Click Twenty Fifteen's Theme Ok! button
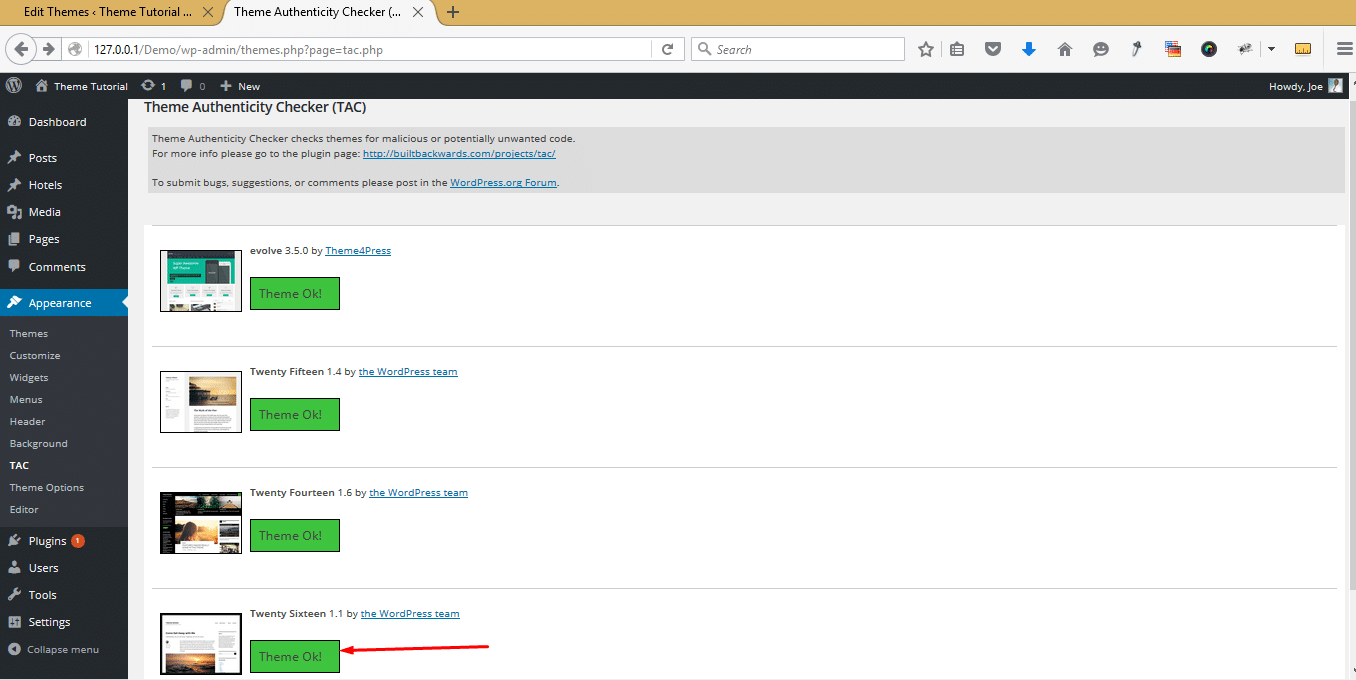 (x=295, y=415)
